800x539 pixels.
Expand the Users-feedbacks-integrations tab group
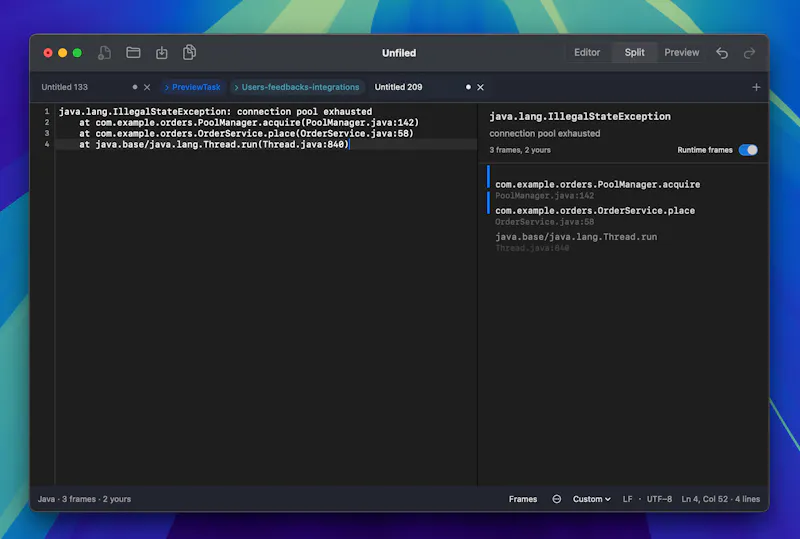click(x=297, y=87)
